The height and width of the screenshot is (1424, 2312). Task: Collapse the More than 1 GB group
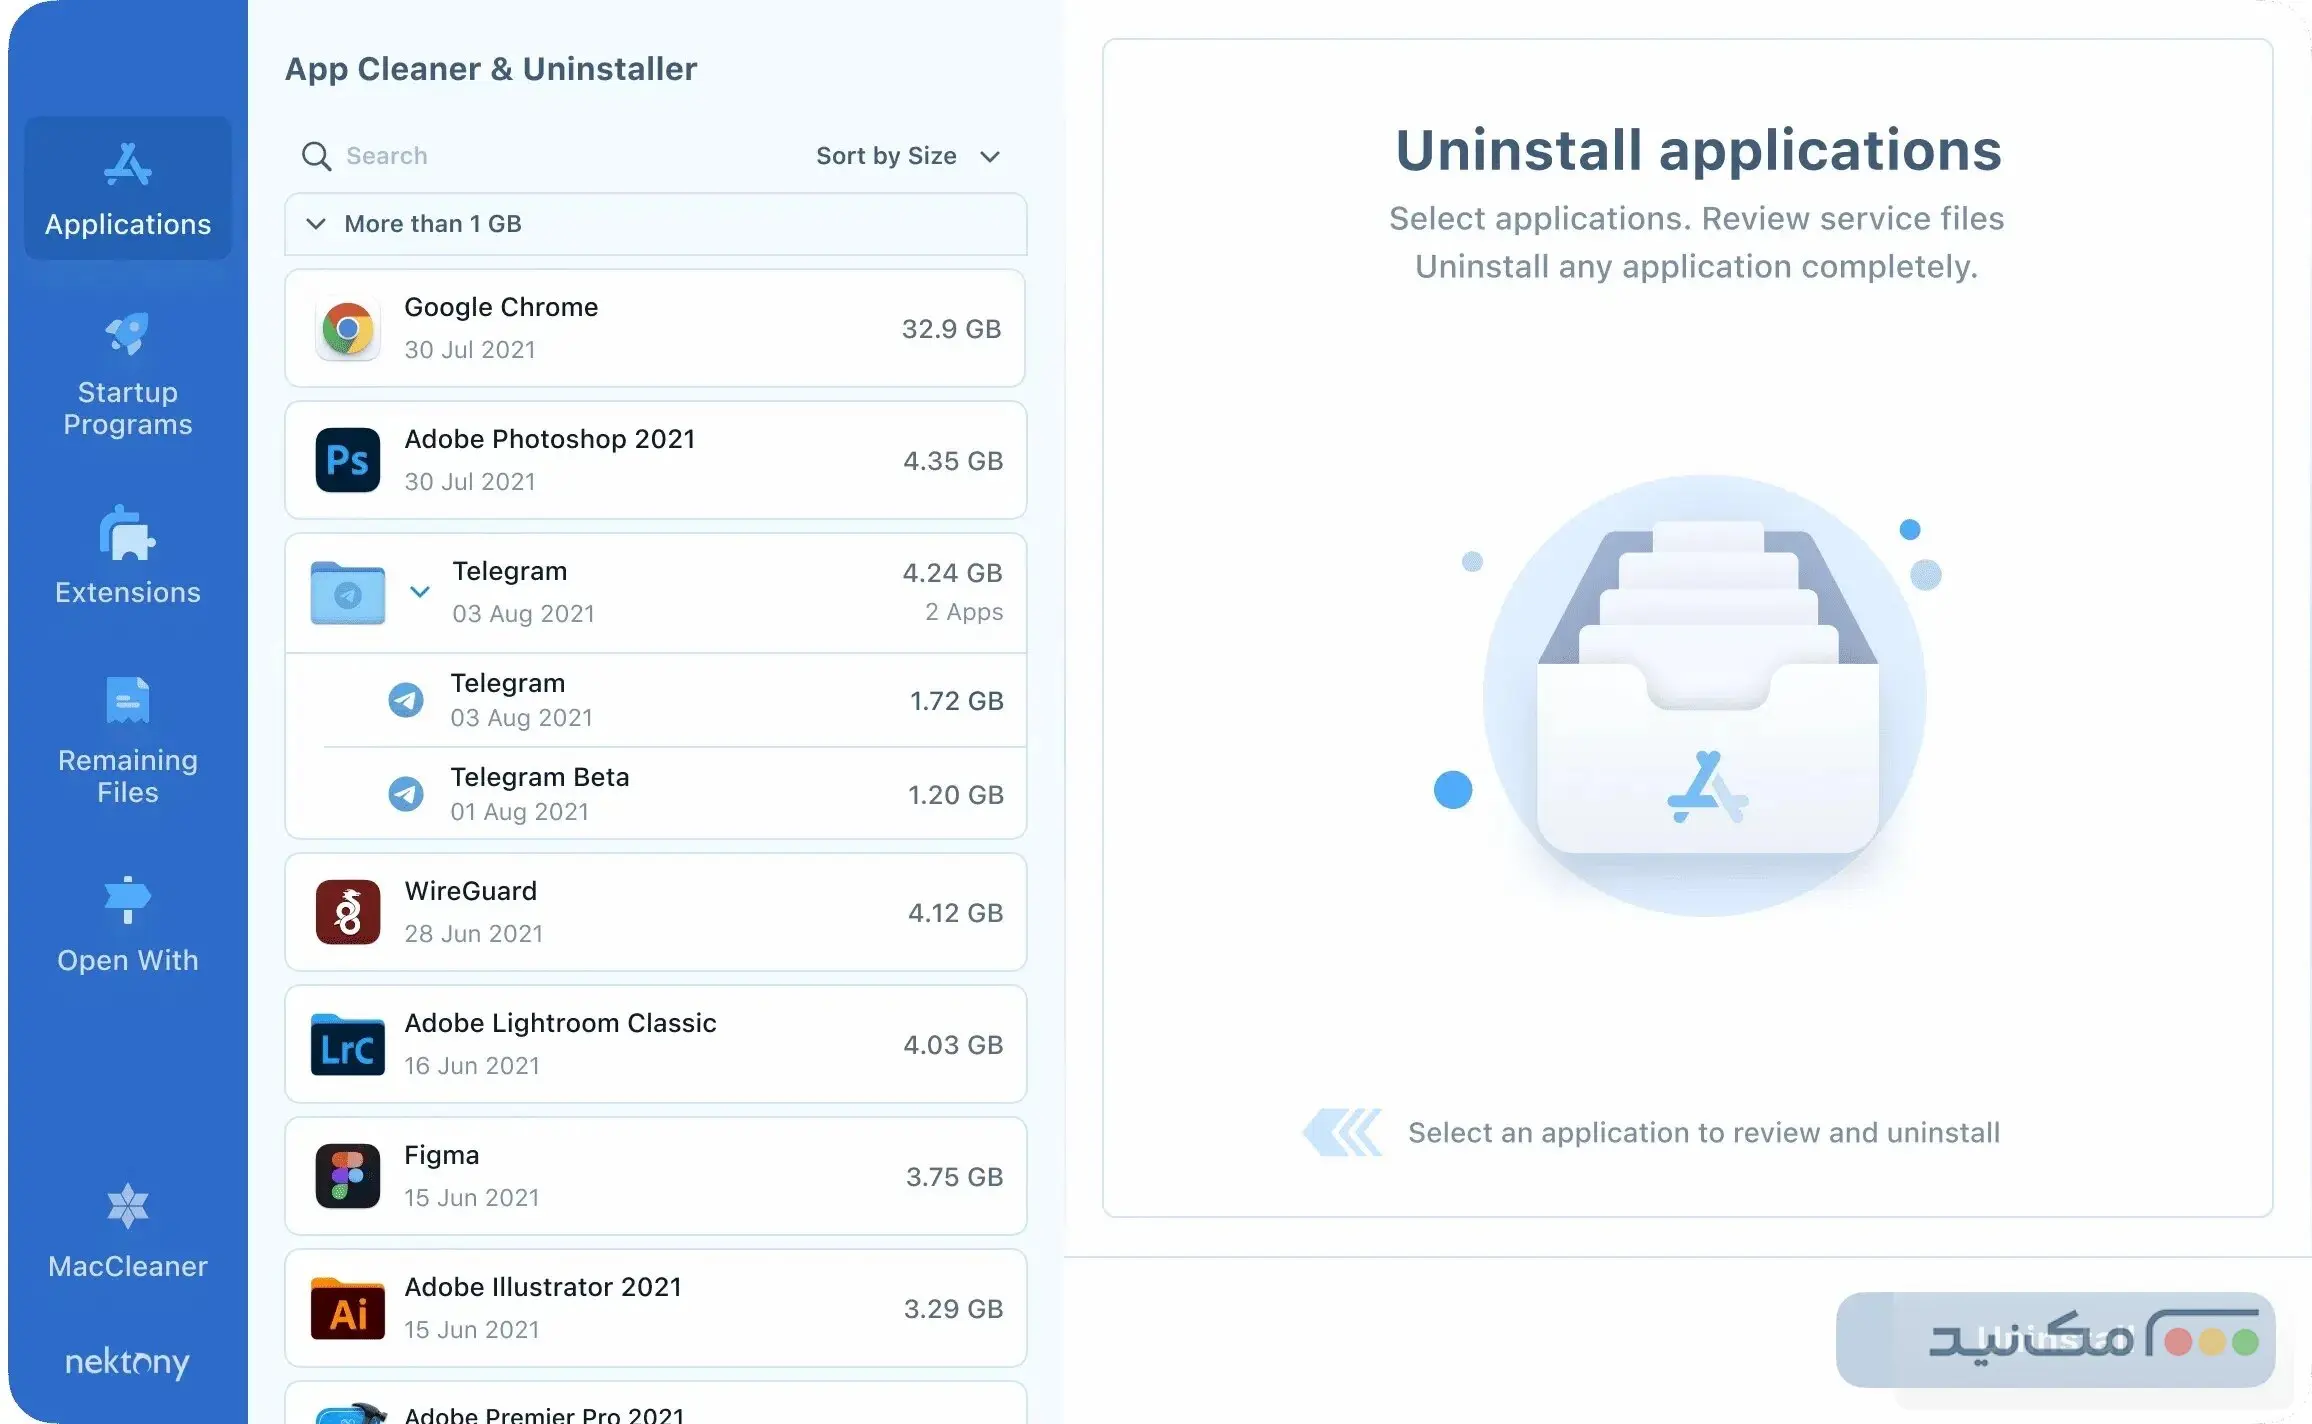point(317,224)
